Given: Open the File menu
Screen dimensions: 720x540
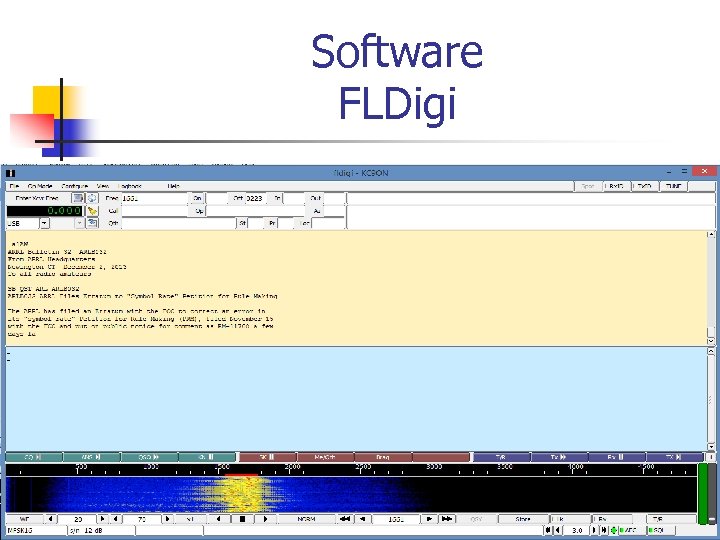Looking at the screenshot, I should (14, 186).
